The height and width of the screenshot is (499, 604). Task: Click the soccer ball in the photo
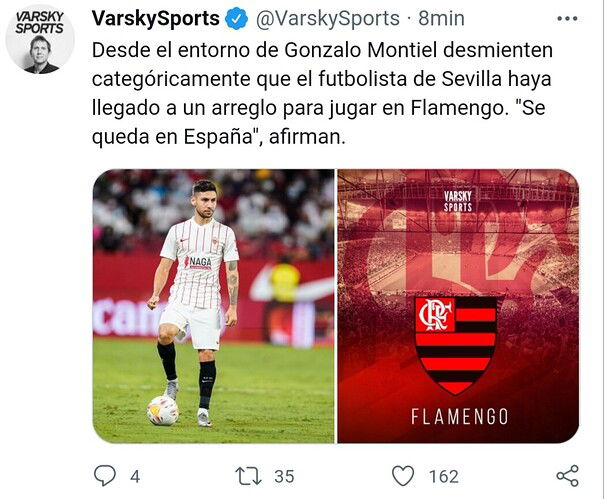(x=163, y=411)
